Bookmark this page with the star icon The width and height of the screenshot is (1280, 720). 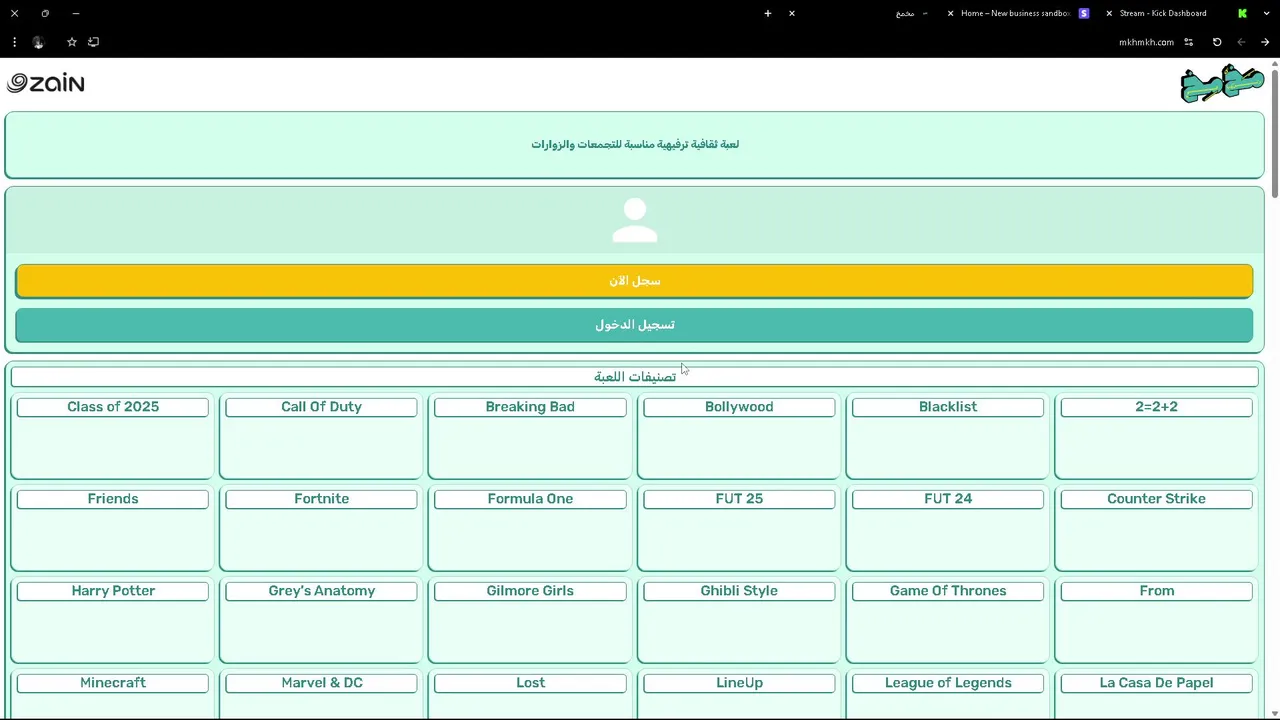pyautogui.click(x=72, y=42)
